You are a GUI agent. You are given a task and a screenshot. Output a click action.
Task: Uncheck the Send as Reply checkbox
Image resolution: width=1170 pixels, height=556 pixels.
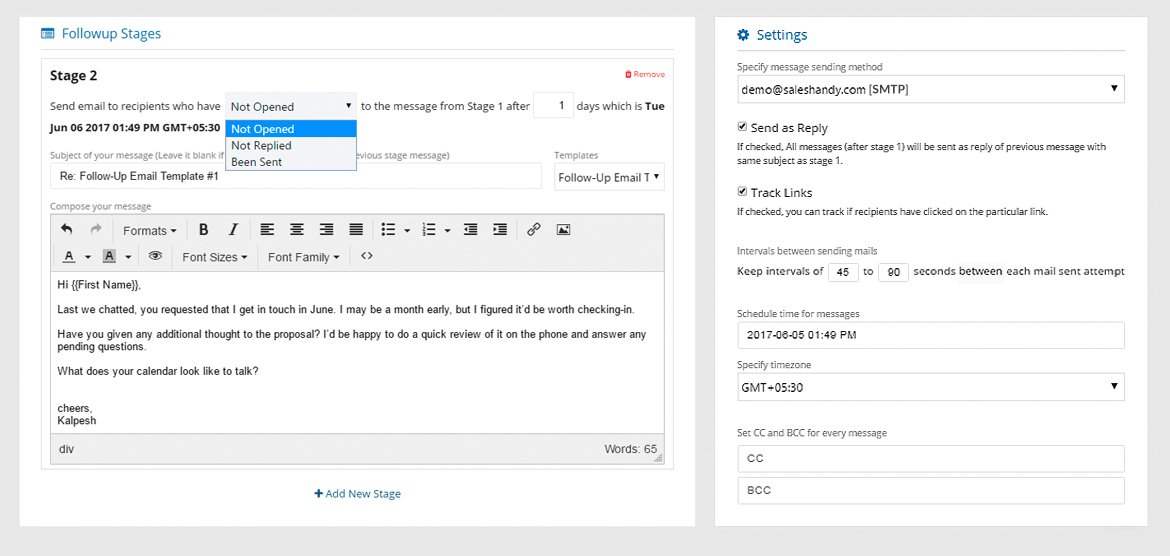742,127
